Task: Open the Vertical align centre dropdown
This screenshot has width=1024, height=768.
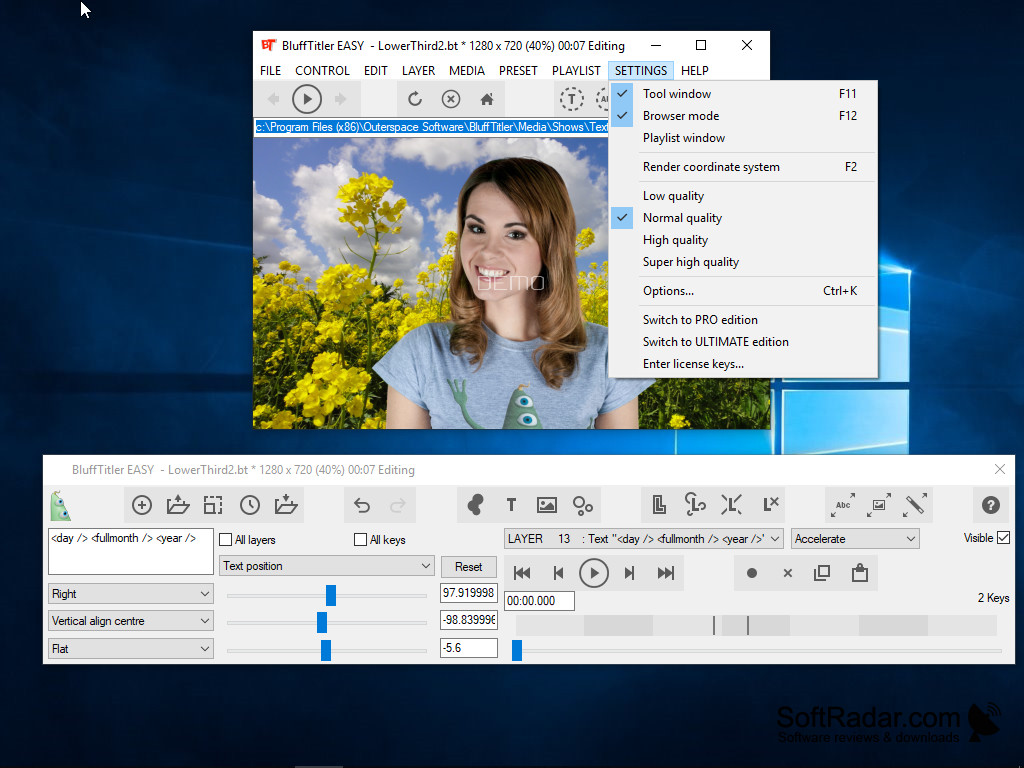Action: pyautogui.click(x=131, y=621)
